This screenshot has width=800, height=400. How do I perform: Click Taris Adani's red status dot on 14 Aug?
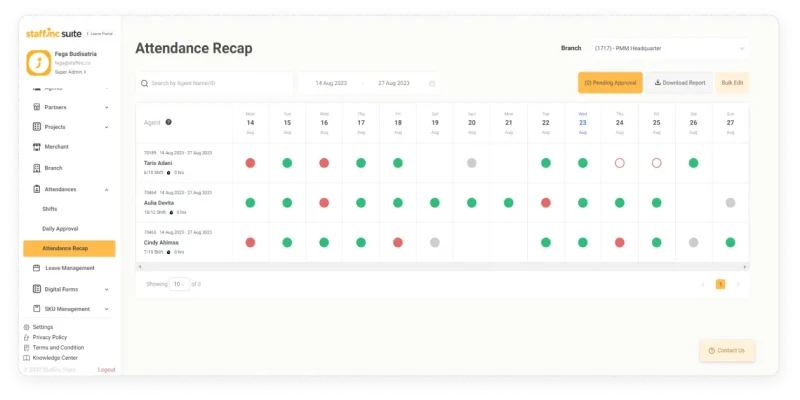point(250,163)
